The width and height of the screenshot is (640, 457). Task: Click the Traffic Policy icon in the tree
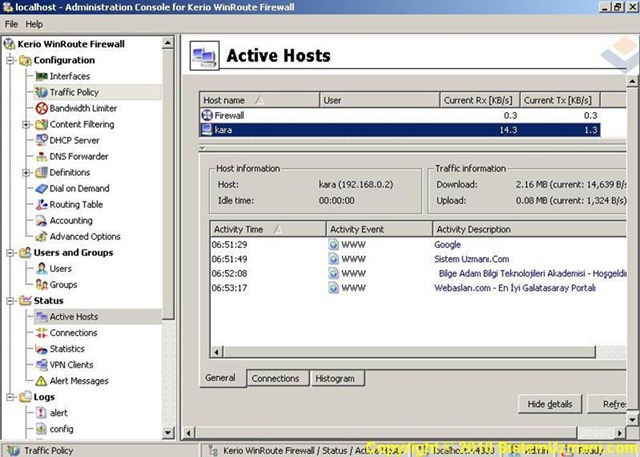41,92
